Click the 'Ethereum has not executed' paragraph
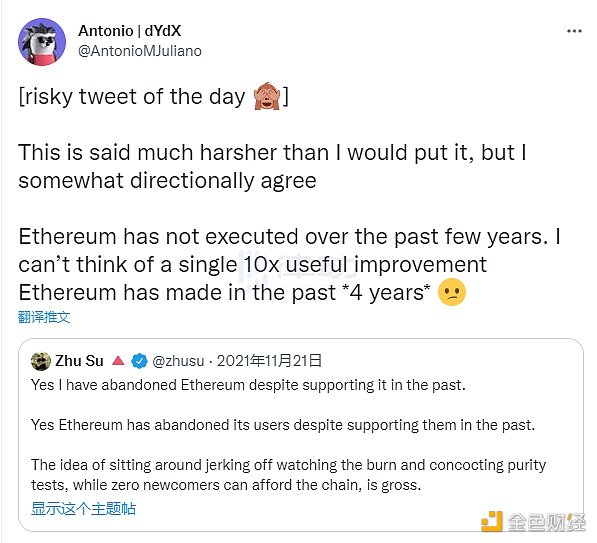Screen dimensions: 597x543 289,264
